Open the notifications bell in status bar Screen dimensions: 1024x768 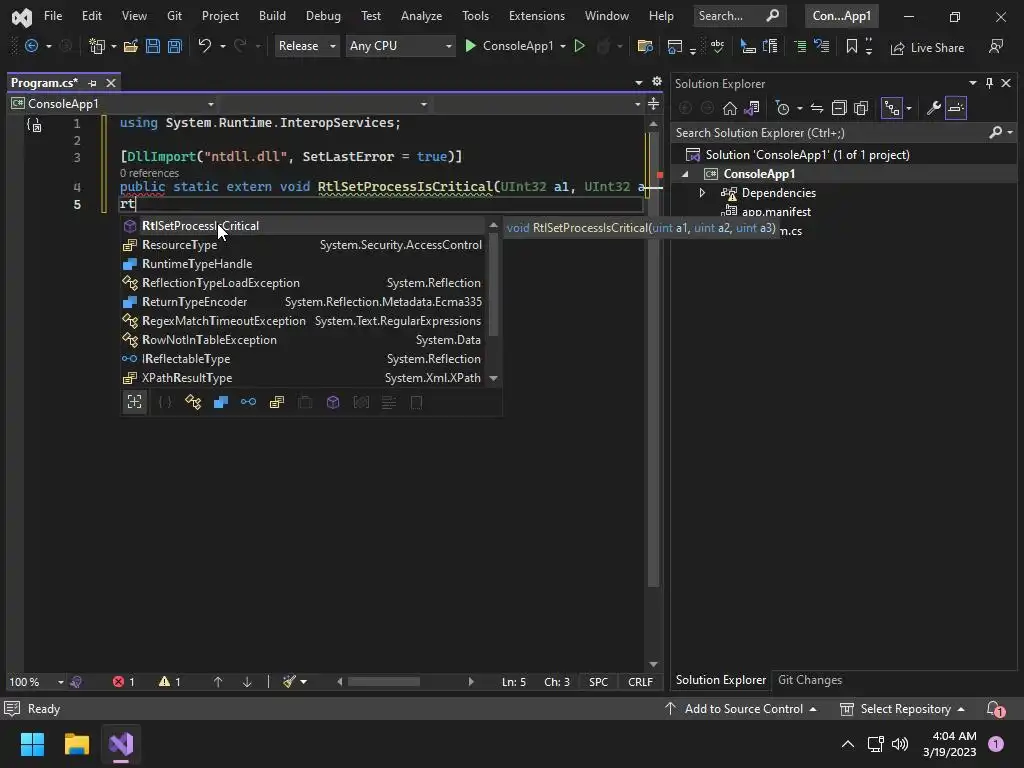(995, 709)
